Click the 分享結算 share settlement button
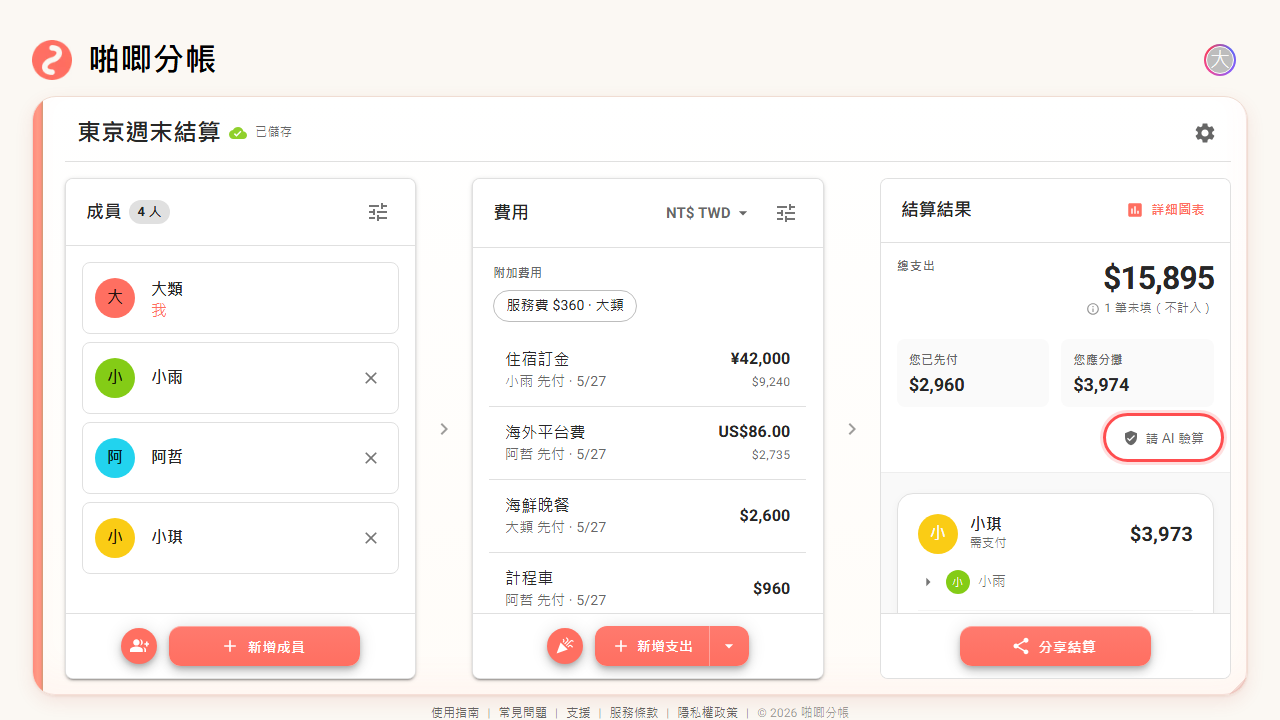1280x720 pixels. click(x=1055, y=646)
